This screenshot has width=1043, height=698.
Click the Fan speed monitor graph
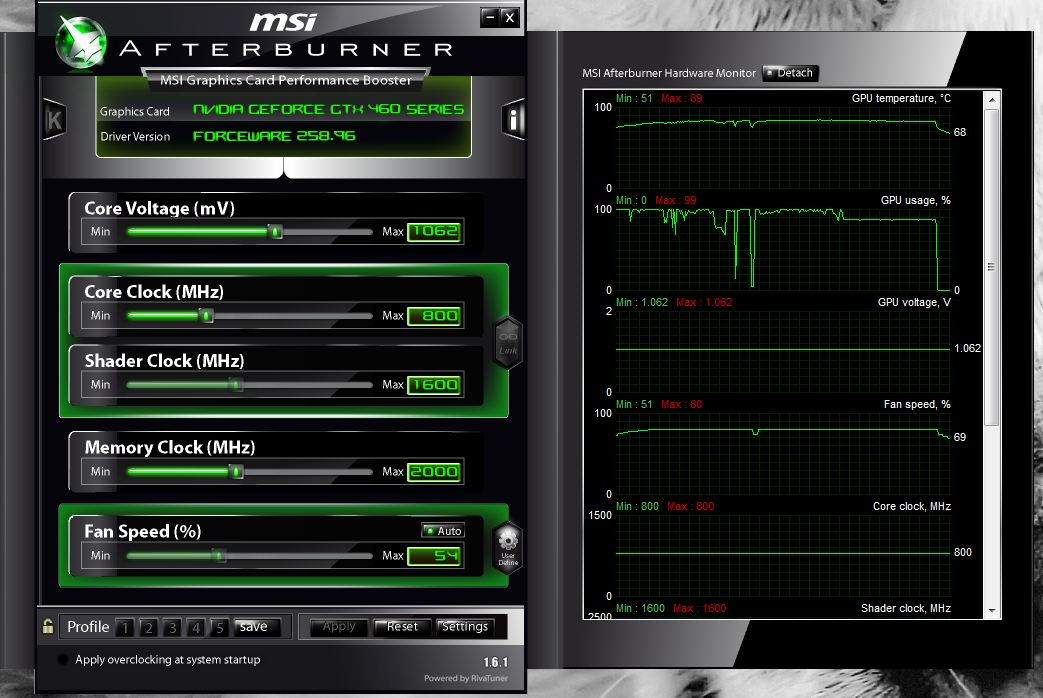tap(783, 453)
